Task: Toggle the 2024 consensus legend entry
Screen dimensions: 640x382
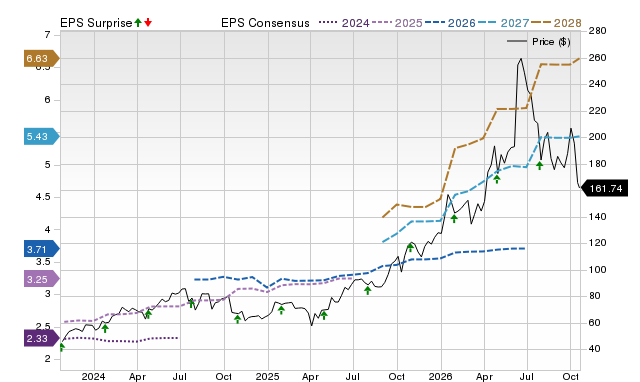Action: (x=344, y=23)
